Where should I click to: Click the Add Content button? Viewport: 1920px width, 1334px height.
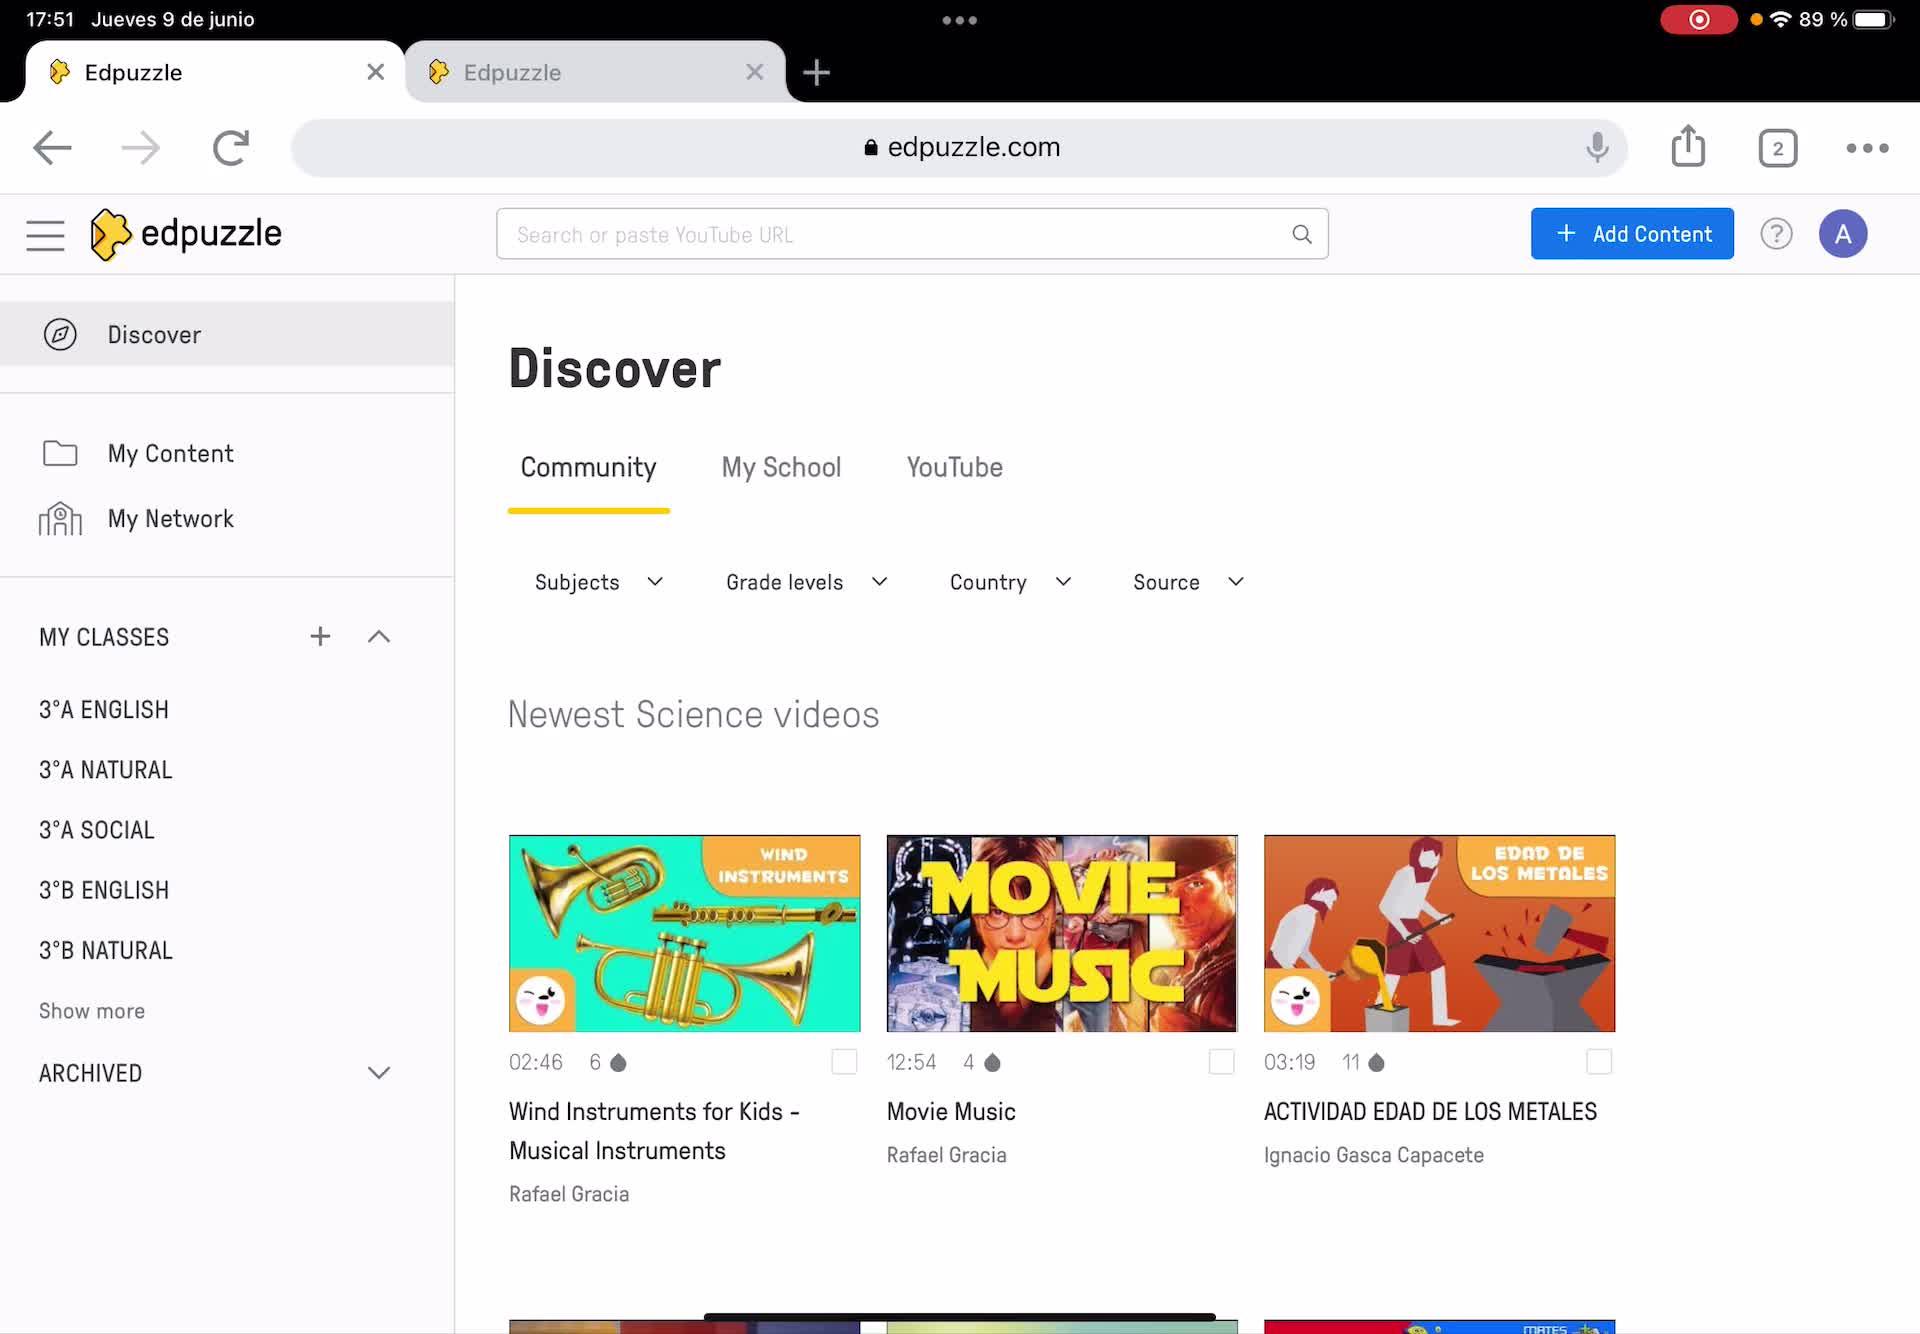pos(1632,234)
